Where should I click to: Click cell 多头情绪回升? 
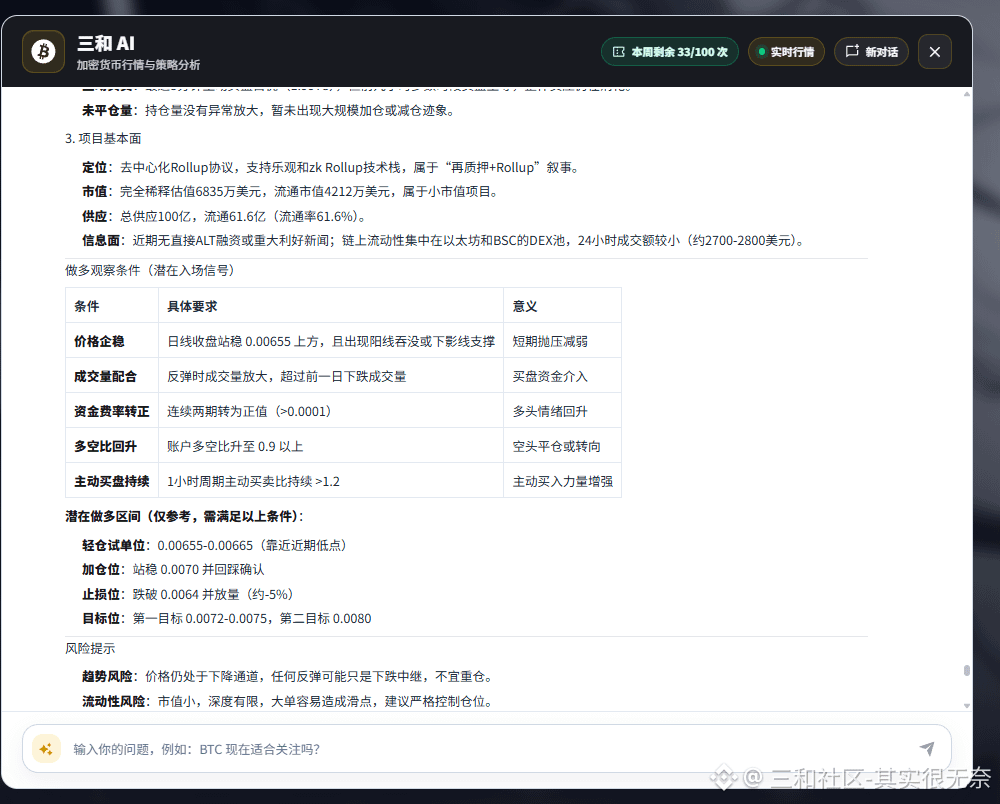click(x=562, y=411)
